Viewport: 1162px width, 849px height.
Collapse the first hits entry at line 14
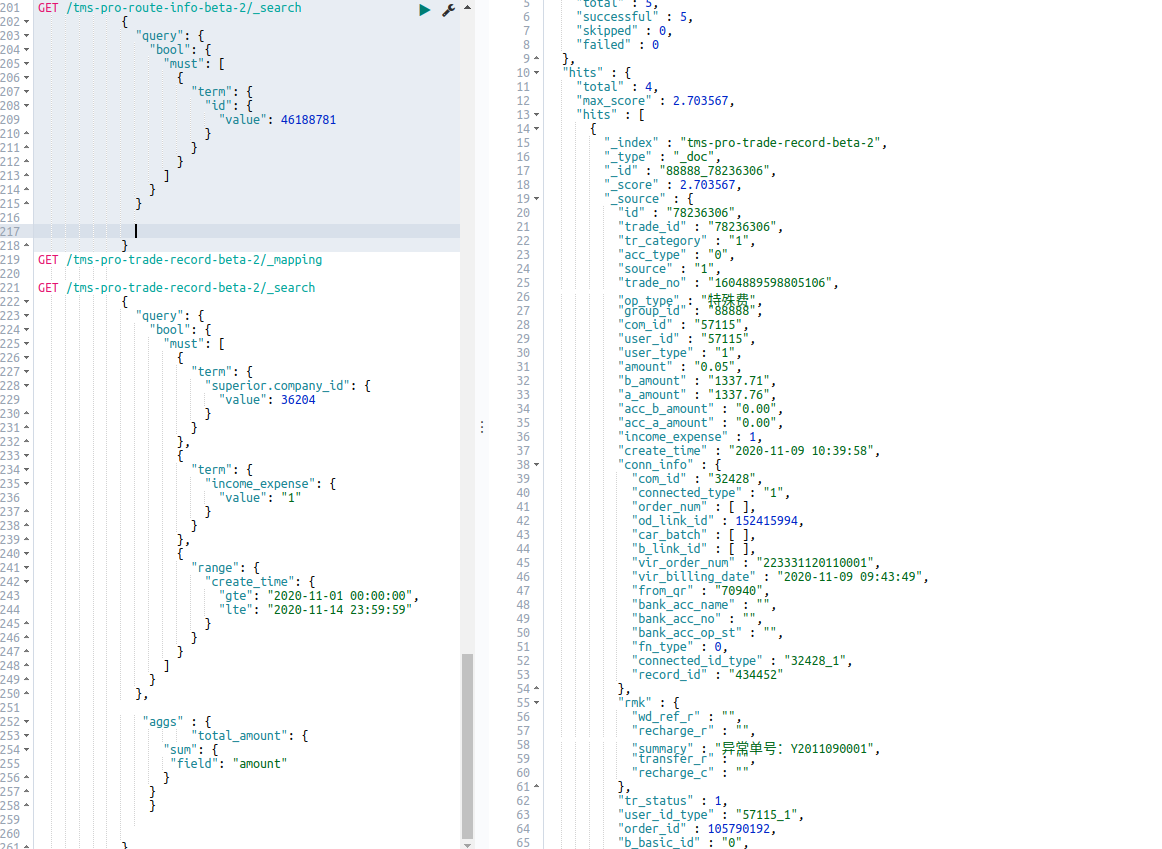pyautogui.click(x=534, y=128)
